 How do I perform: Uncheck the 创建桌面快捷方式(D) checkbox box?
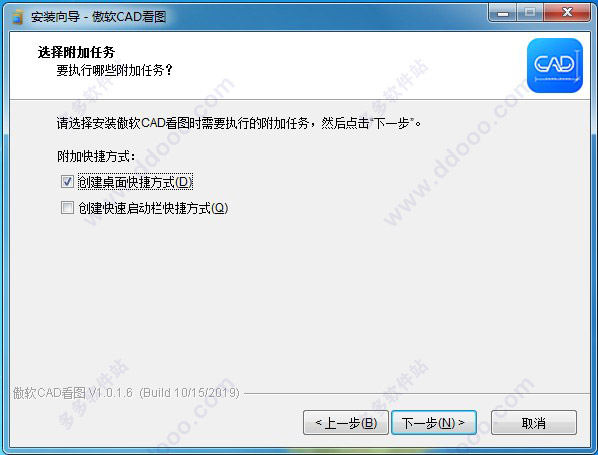(68, 182)
